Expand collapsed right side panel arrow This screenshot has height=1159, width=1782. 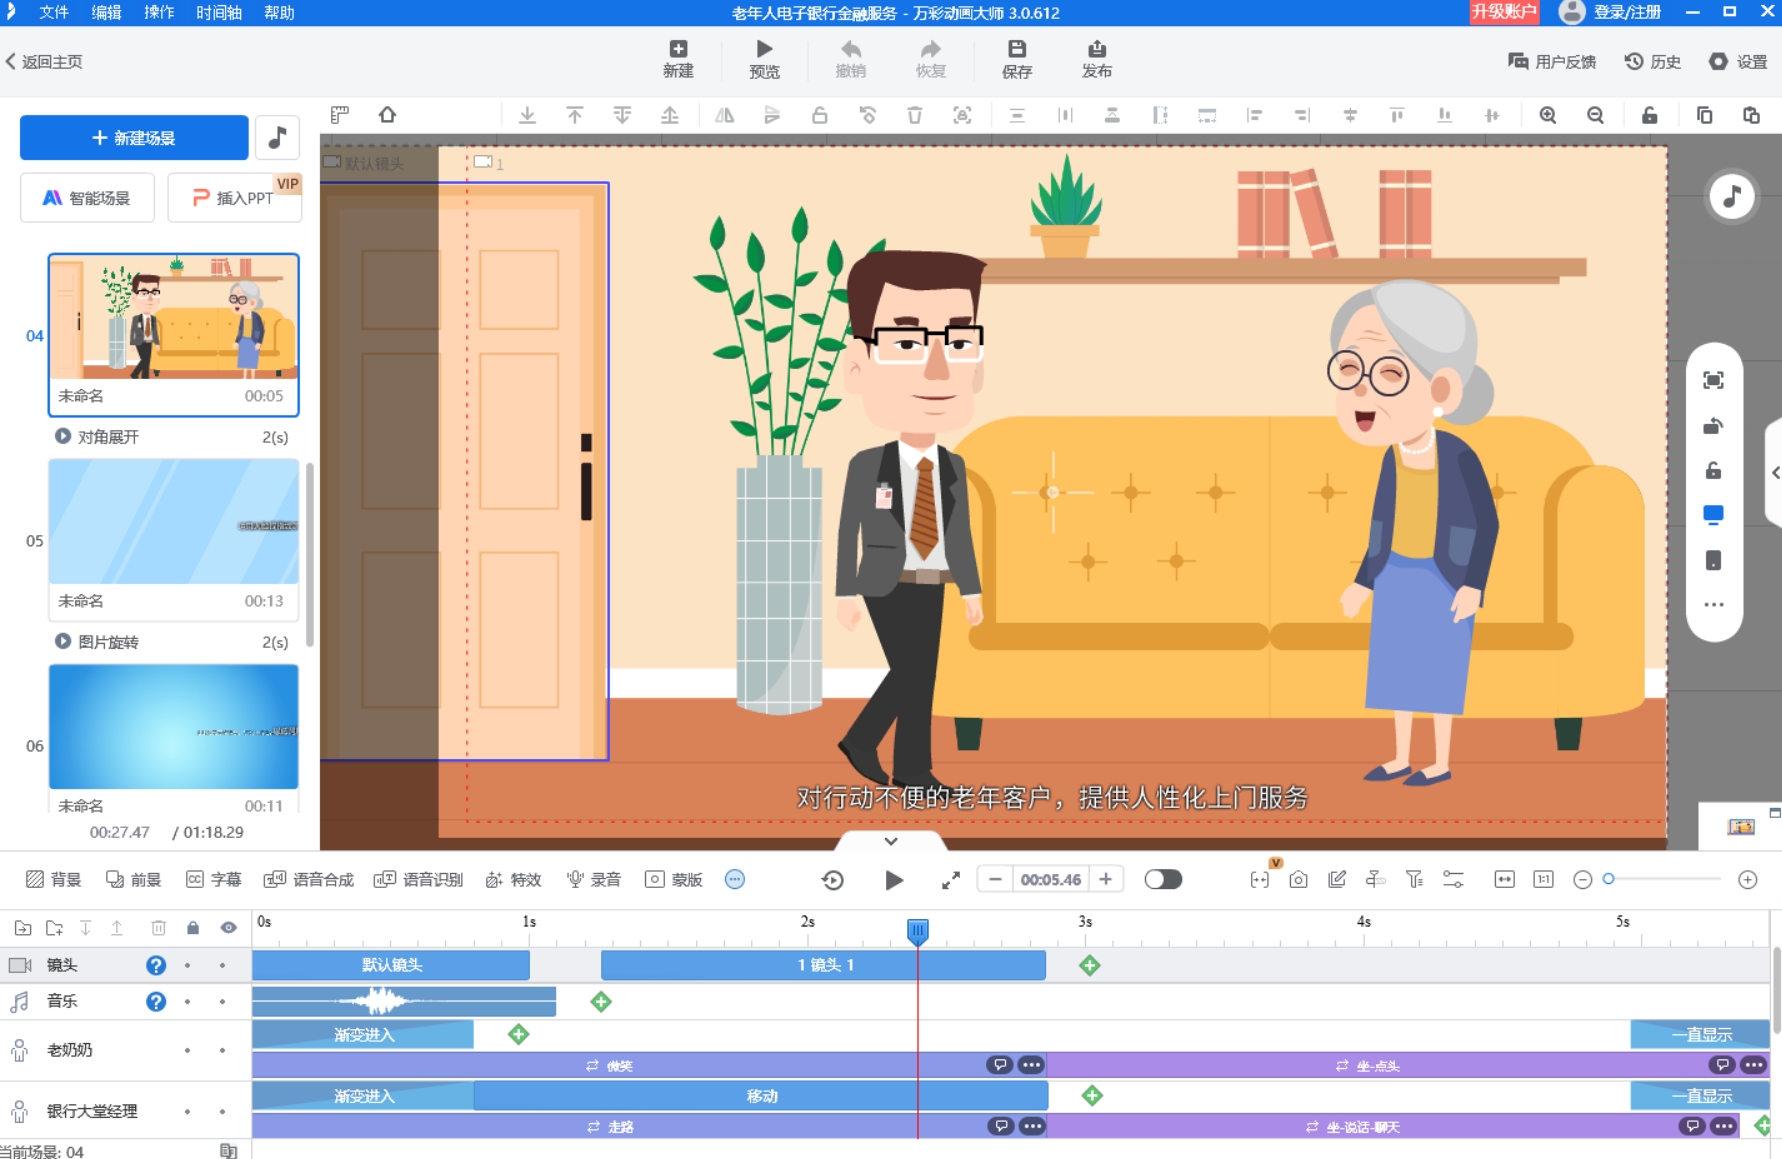click(1775, 473)
